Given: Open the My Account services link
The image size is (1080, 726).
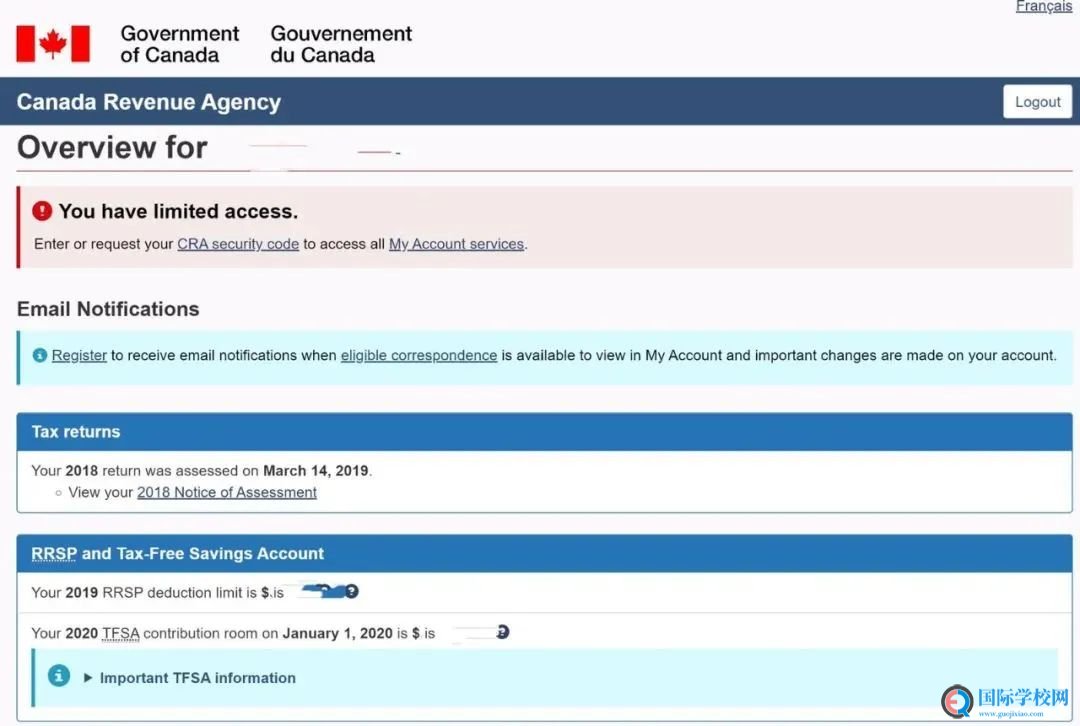Looking at the screenshot, I should pyautogui.click(x=457, y=244).
